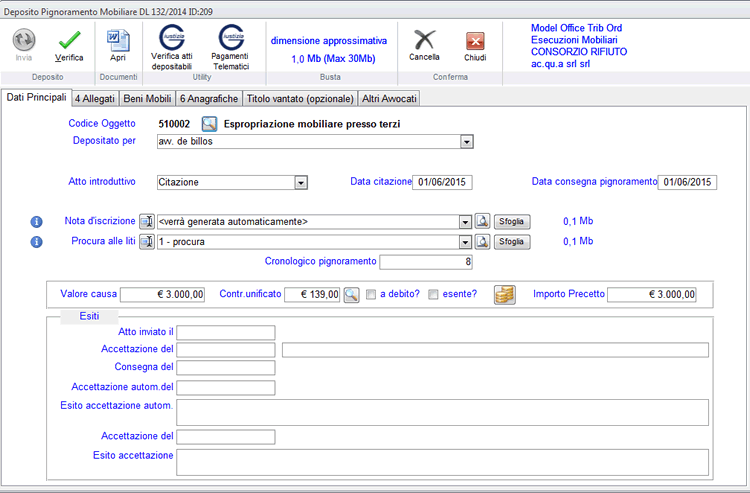The image size is (750, 493).
Task: Open Pagamenti Telematici utility
Action: pyautogui.click(x=231, y=38)
